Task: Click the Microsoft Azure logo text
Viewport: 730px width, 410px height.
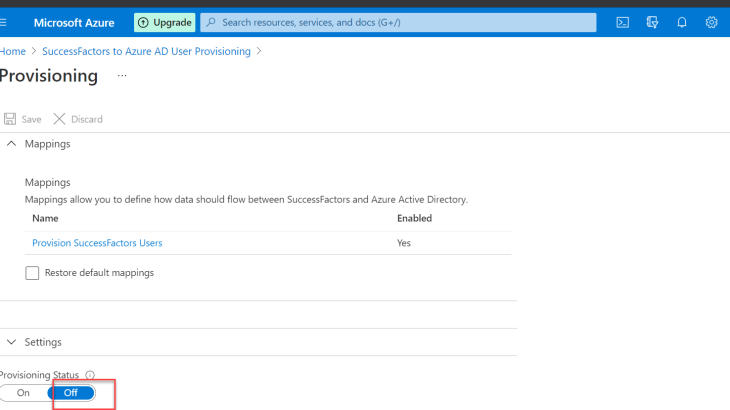Action: tap(74, 22)
